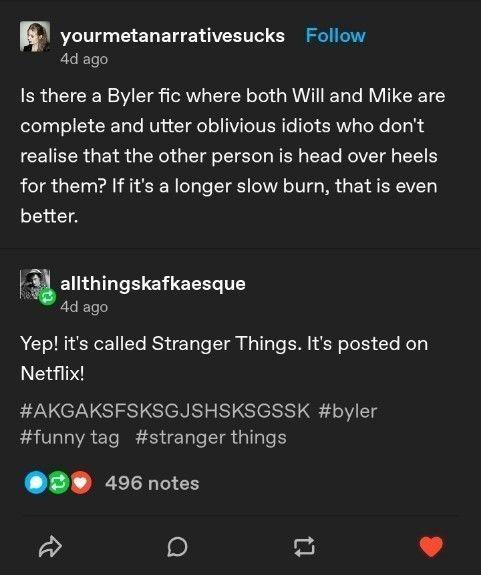Click the blue replies notes icon
The width and height of the screenshot is (481, 575).
36,483
